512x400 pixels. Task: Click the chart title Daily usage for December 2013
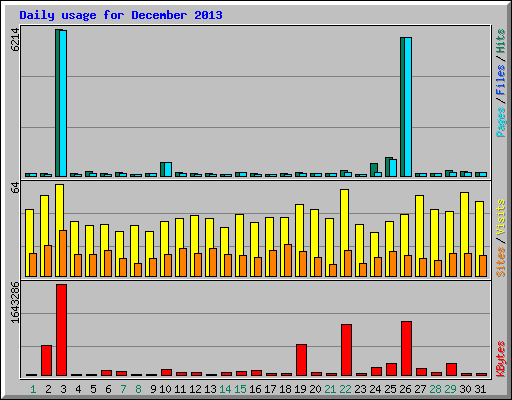tap(121, 15)
